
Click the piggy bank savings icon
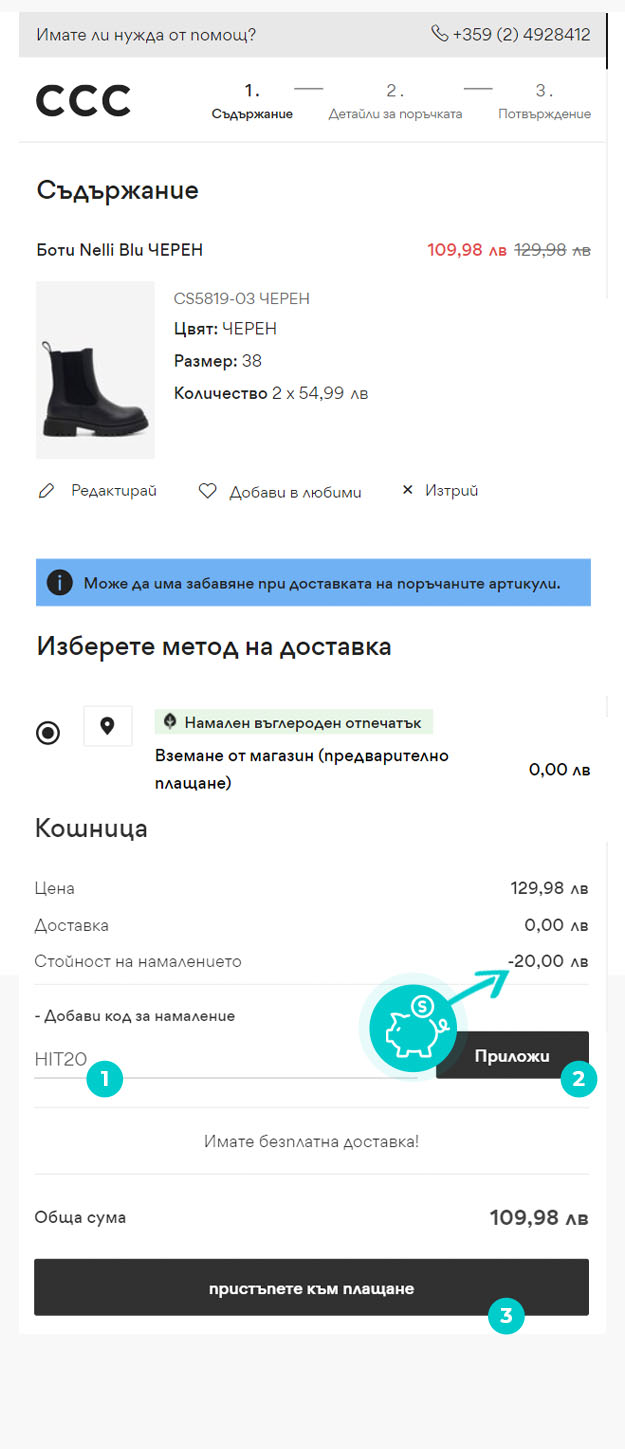[413, 1027]
